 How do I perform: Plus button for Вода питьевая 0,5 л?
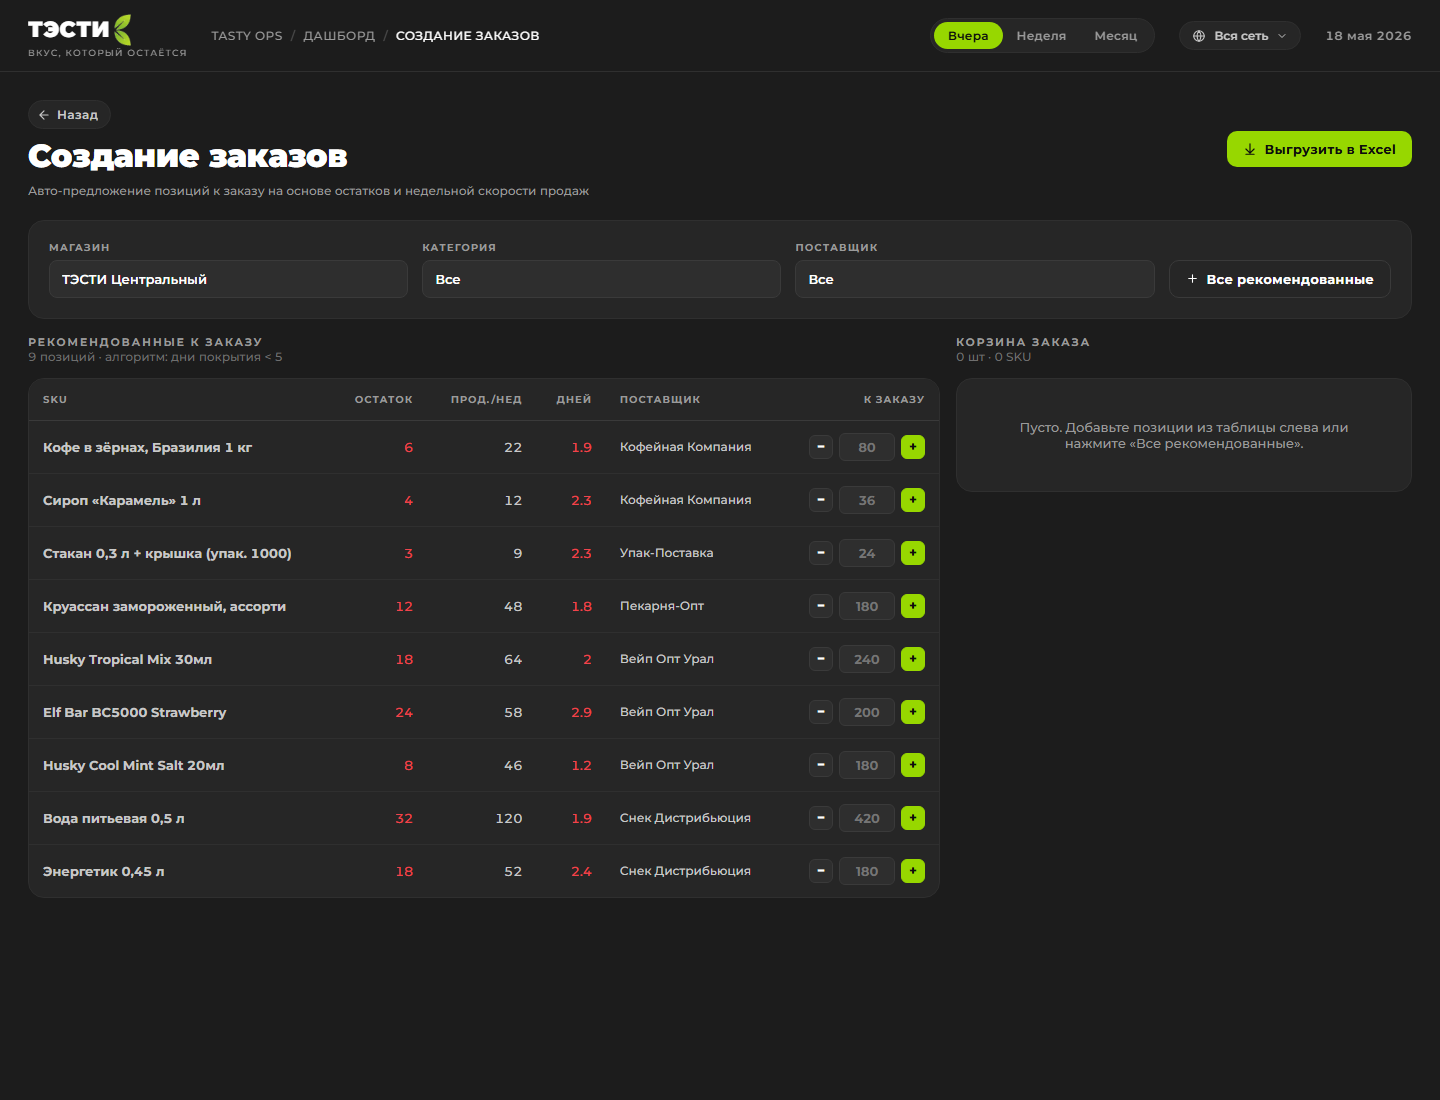point(913,818)
